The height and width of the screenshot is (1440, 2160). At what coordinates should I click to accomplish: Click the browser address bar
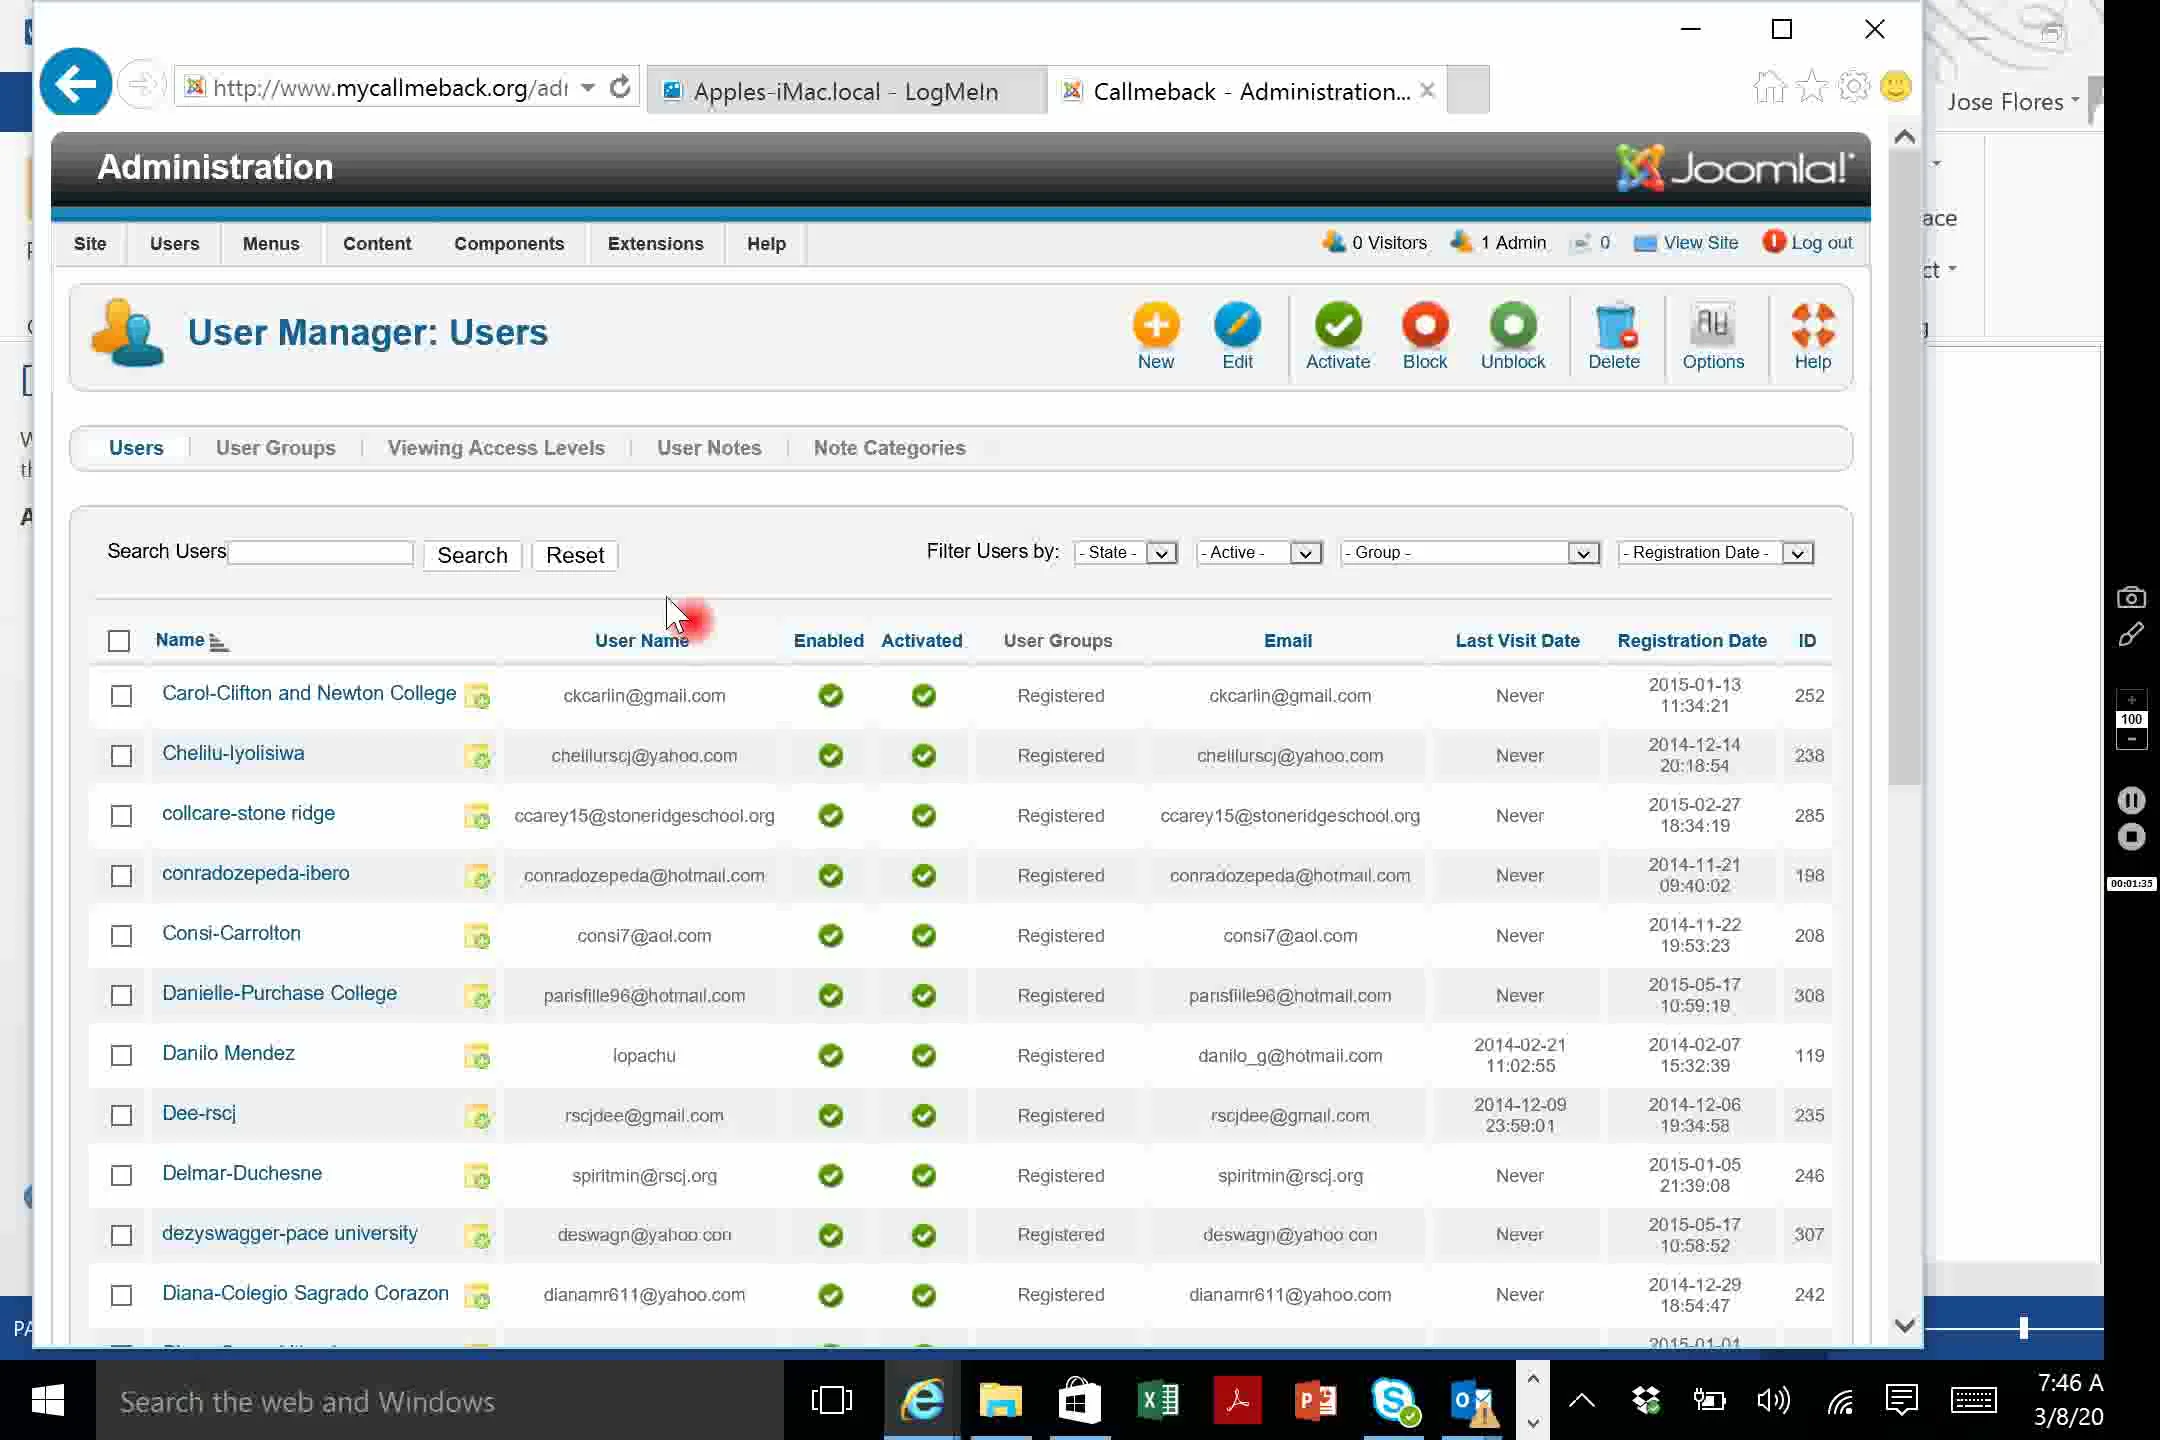click(390, 88)
